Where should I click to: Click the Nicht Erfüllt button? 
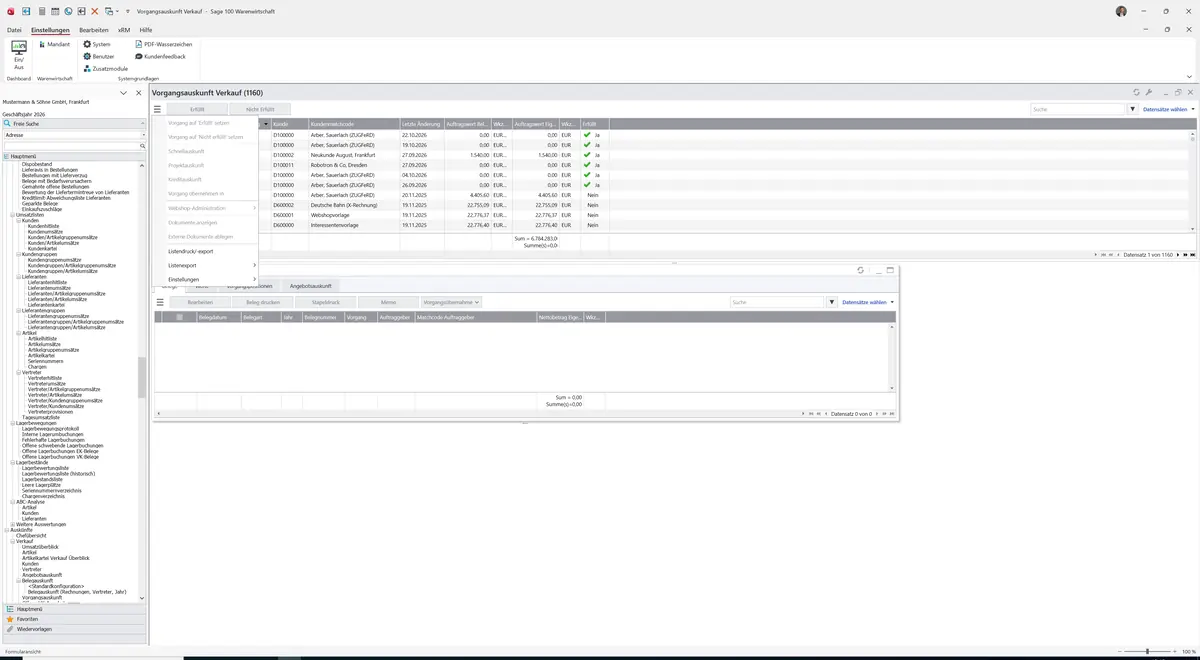point(260,109)
